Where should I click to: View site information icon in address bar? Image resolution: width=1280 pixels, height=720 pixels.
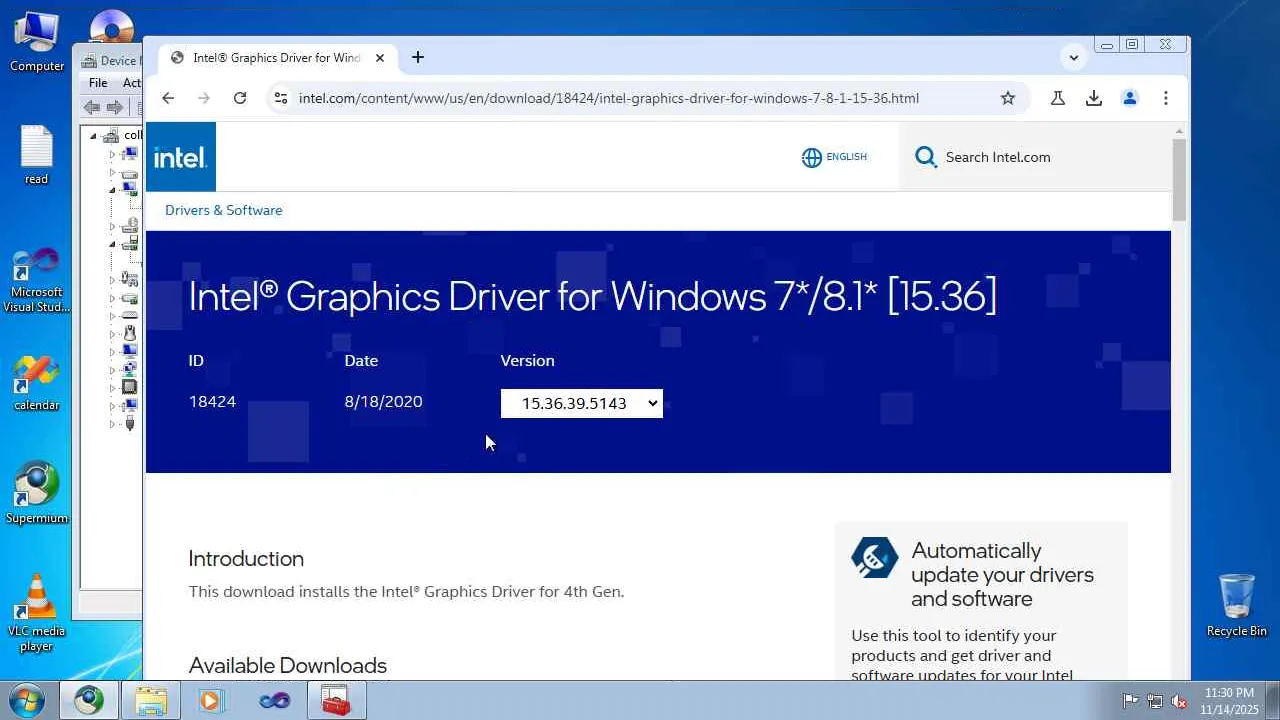[x=281, y=98]
